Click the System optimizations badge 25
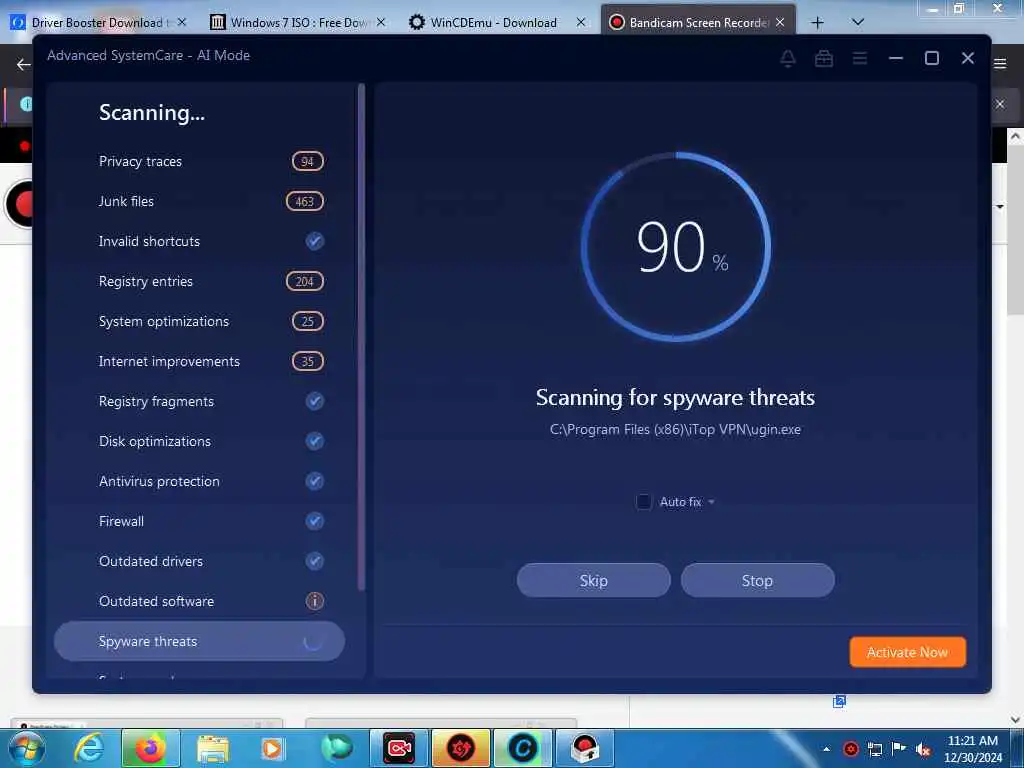The height and width of the screenshot is (768, 1024). [308, 321]
